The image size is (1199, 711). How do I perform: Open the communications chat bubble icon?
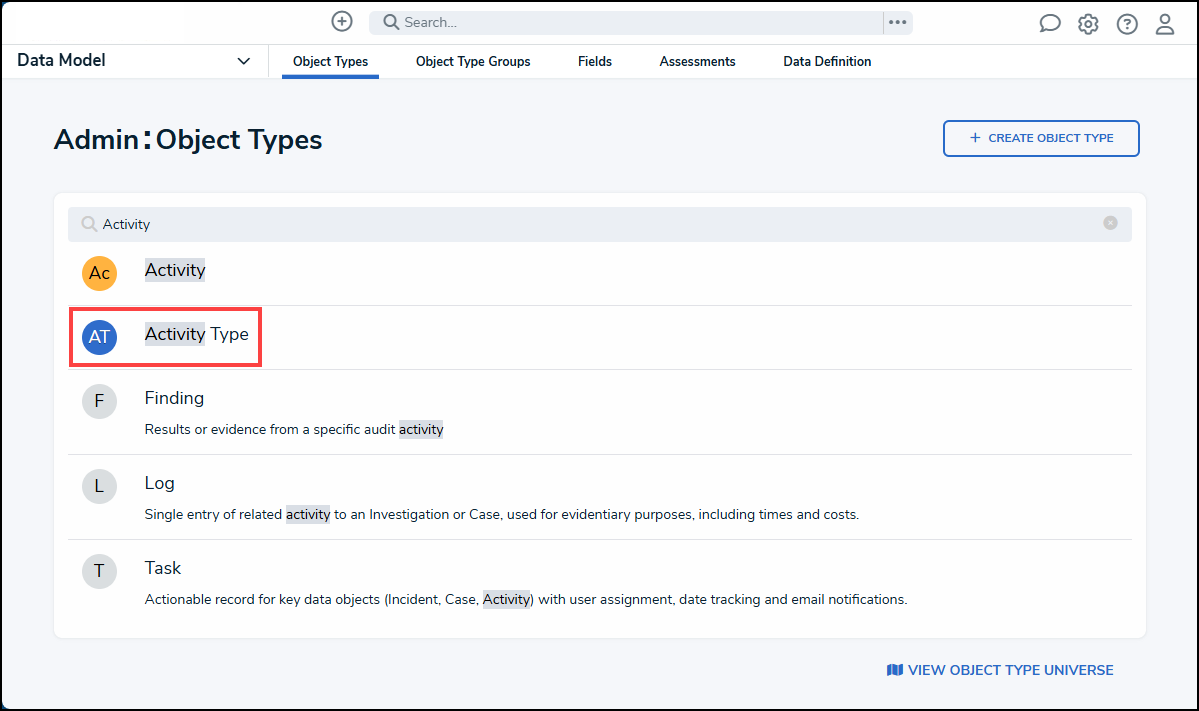click(x=1050, y=24)
